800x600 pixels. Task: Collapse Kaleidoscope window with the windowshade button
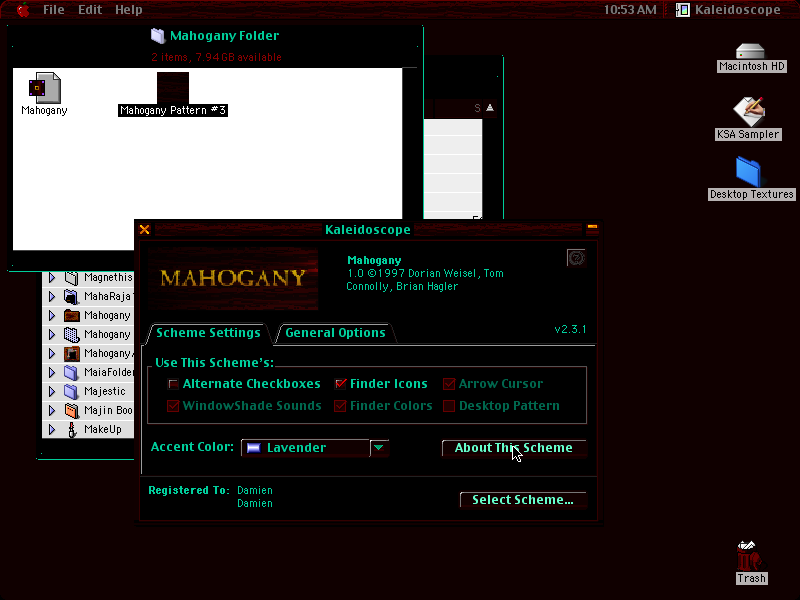point(592,229)
